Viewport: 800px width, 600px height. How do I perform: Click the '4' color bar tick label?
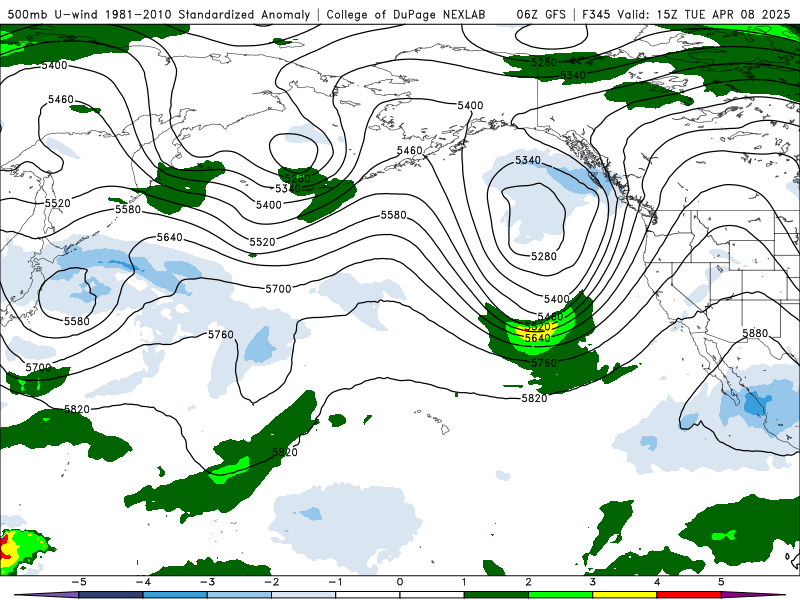657,582
